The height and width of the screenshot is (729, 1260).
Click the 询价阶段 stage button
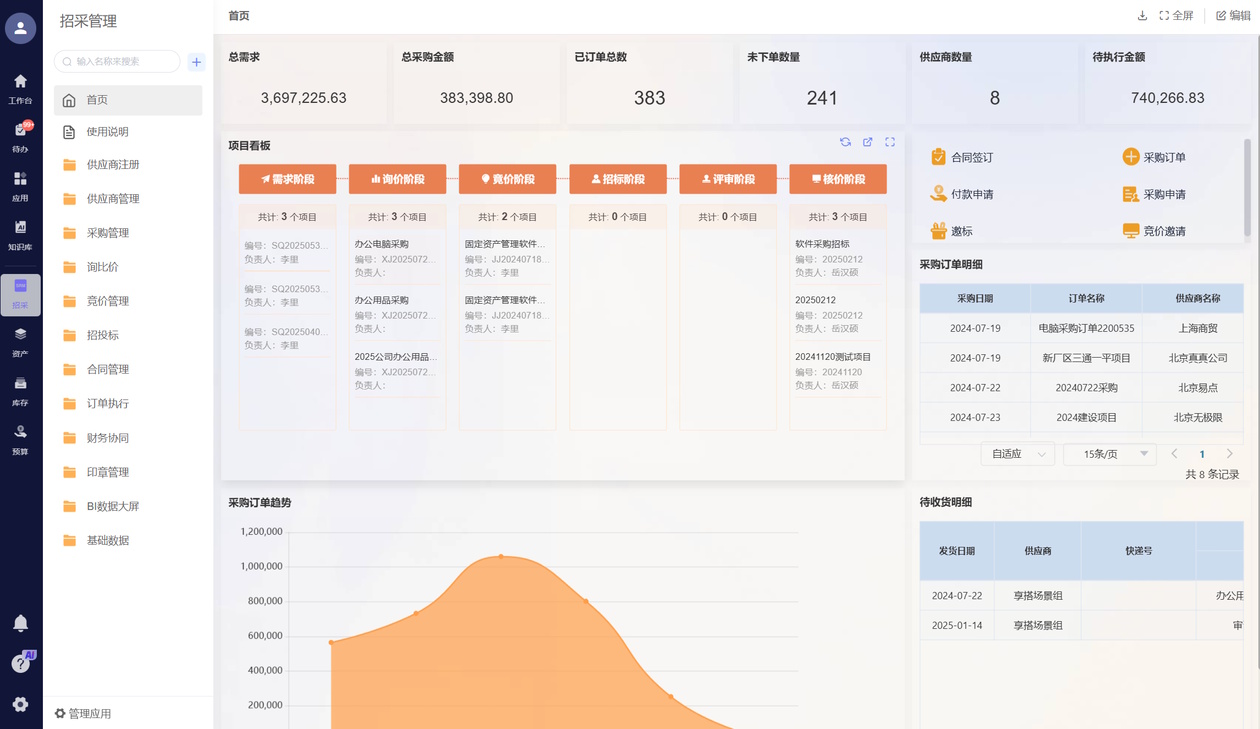(397, 179)
